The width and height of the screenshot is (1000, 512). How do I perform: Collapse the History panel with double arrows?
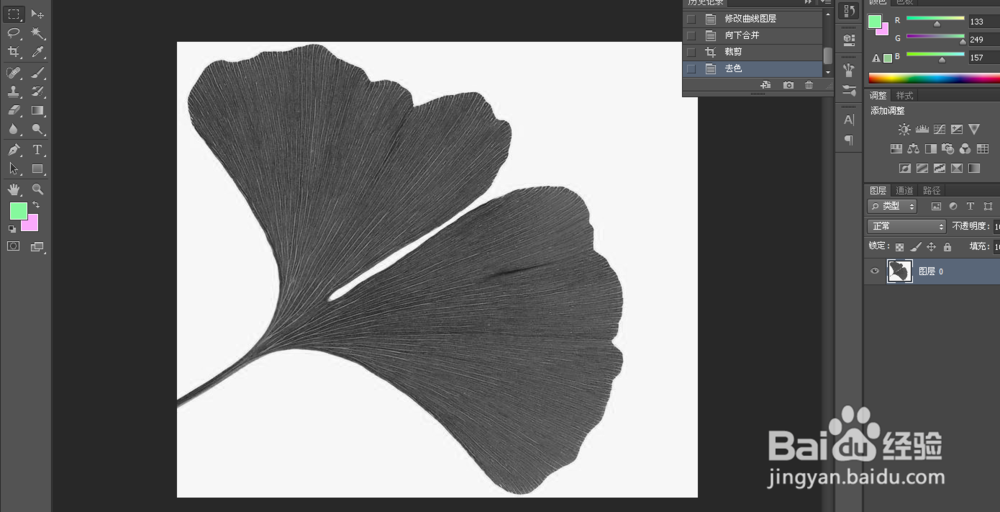tap(807, 3)
